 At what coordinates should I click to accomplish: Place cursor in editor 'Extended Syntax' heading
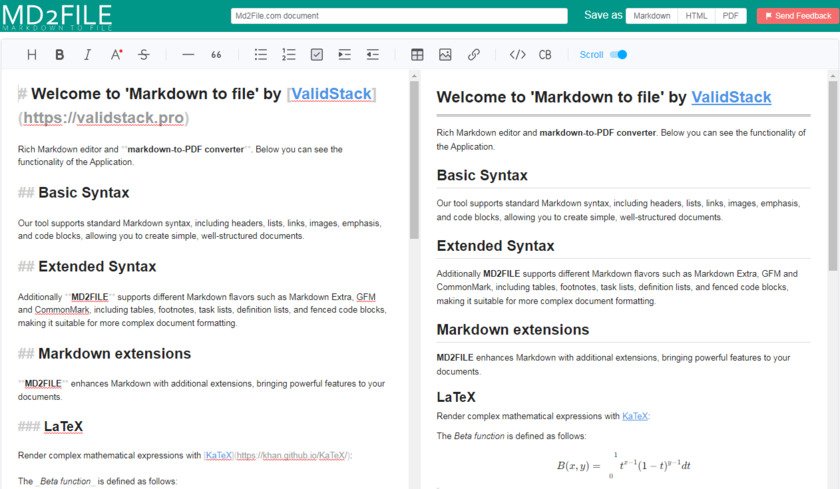[97, 267]
